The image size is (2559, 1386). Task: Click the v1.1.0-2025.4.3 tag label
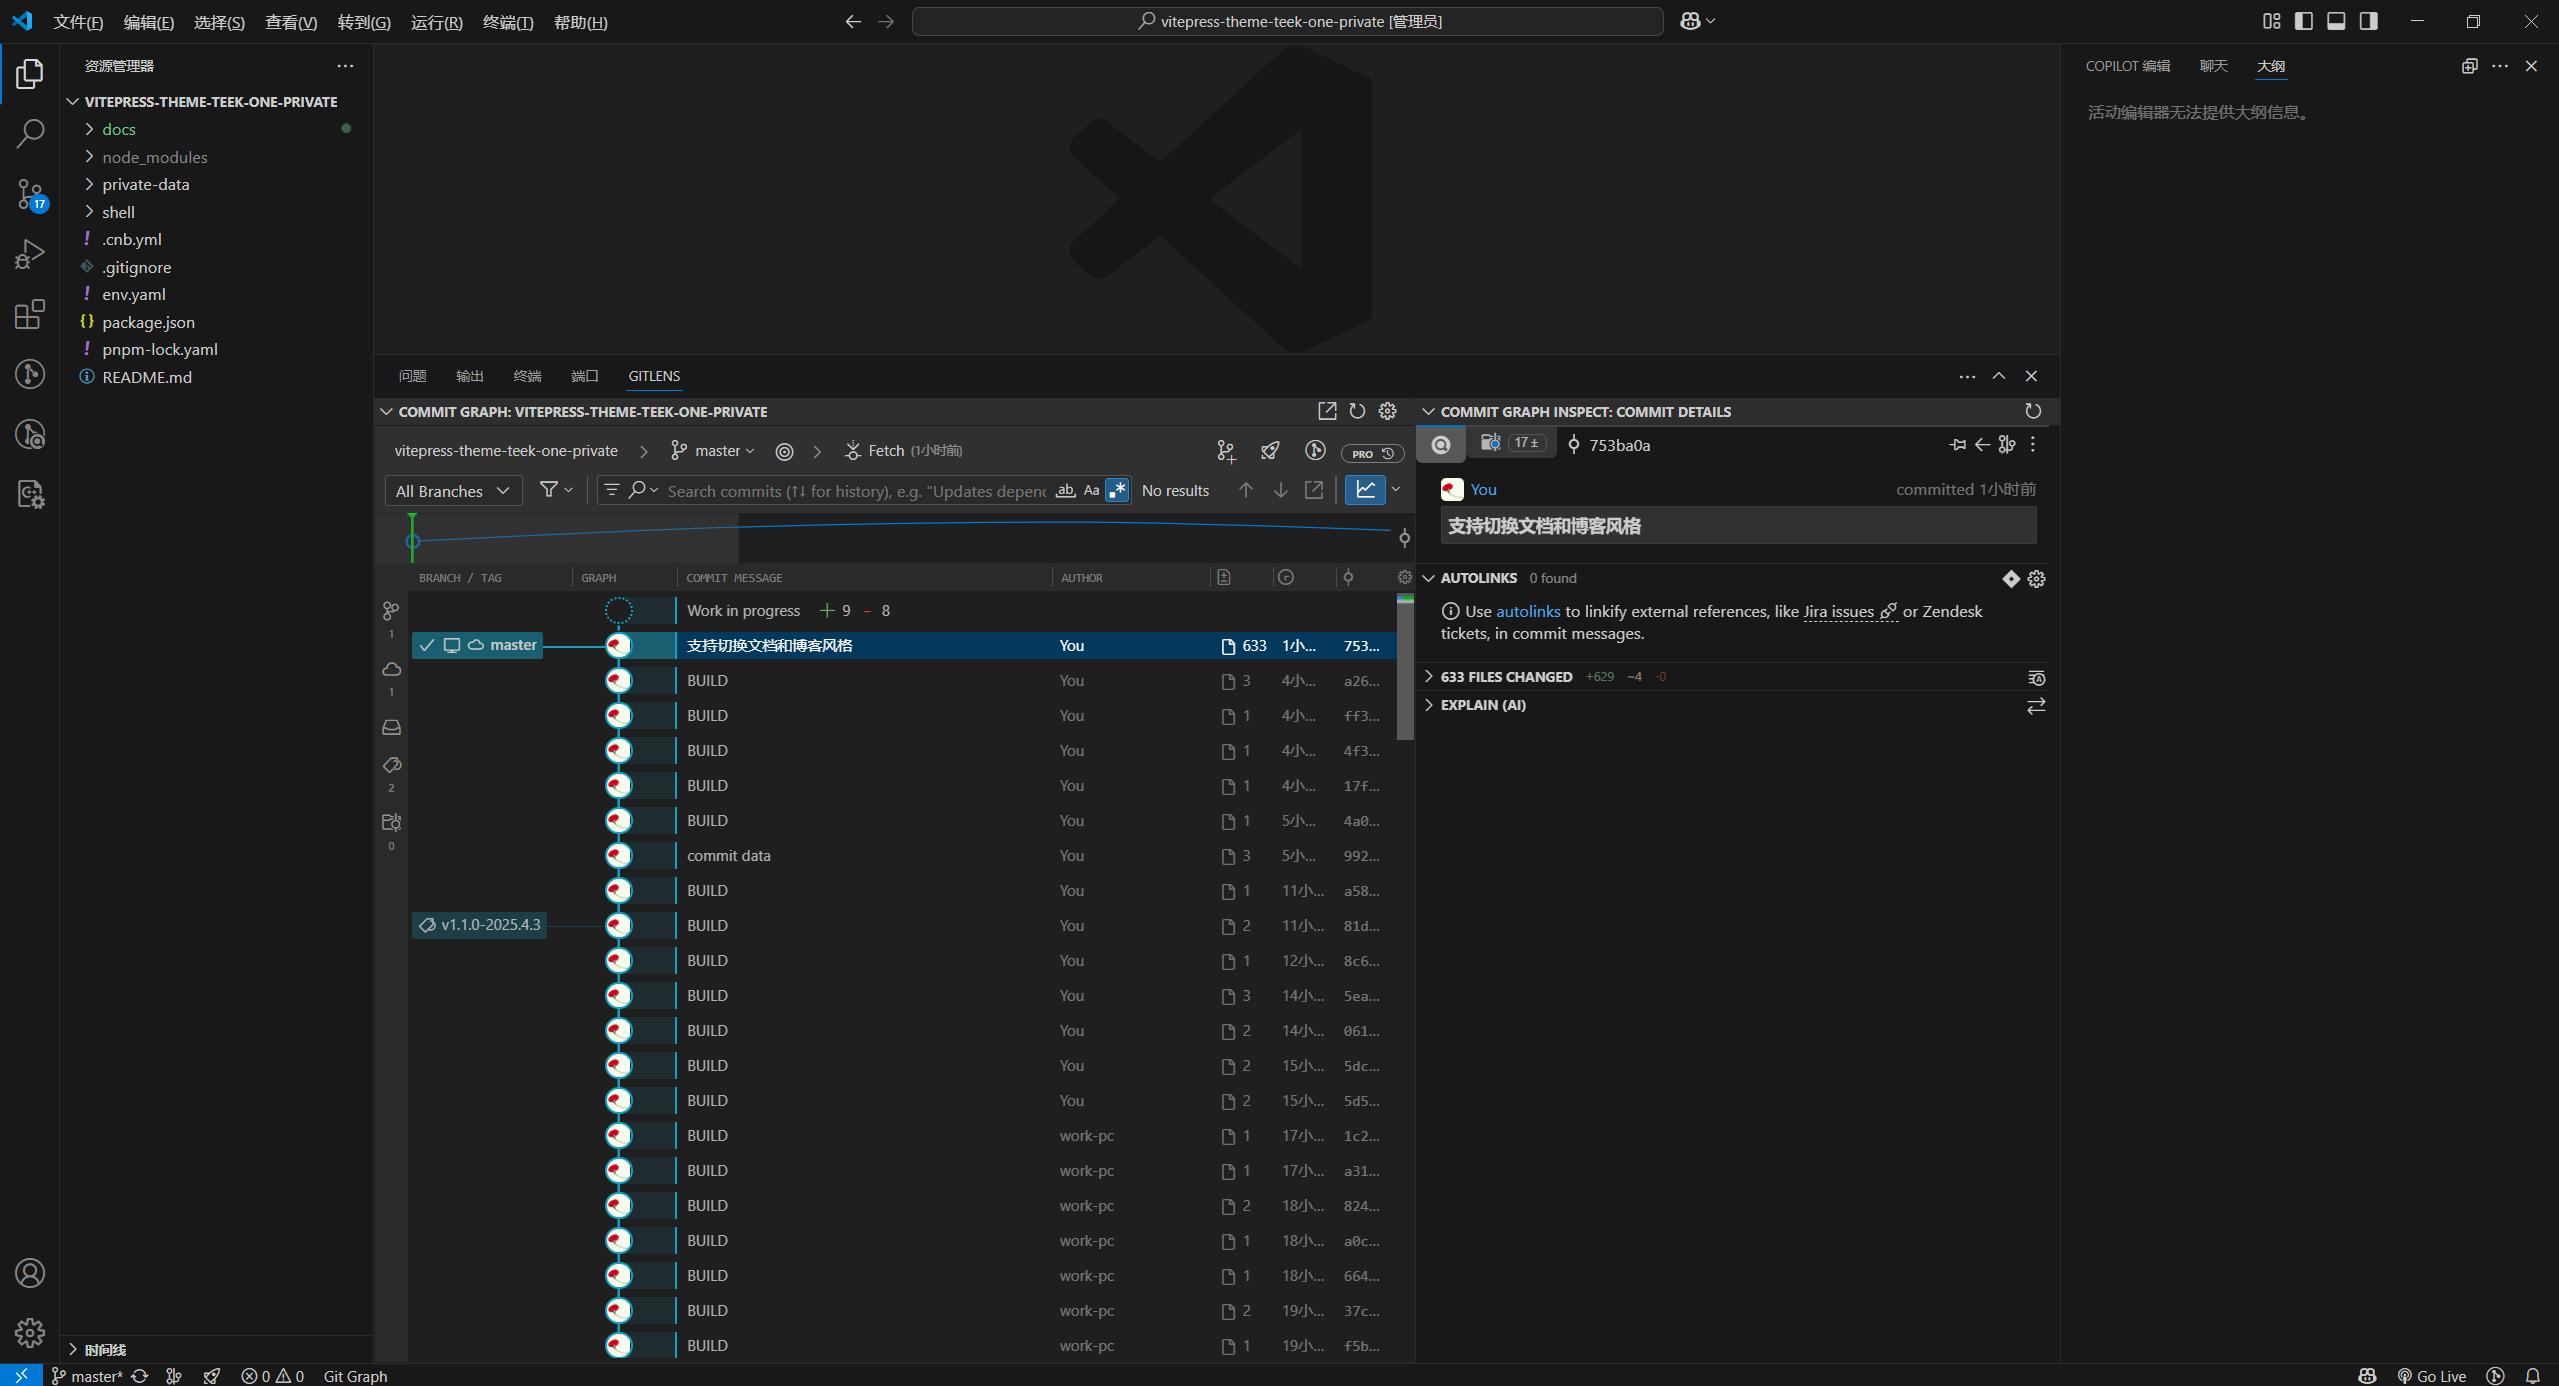(480, 925)
